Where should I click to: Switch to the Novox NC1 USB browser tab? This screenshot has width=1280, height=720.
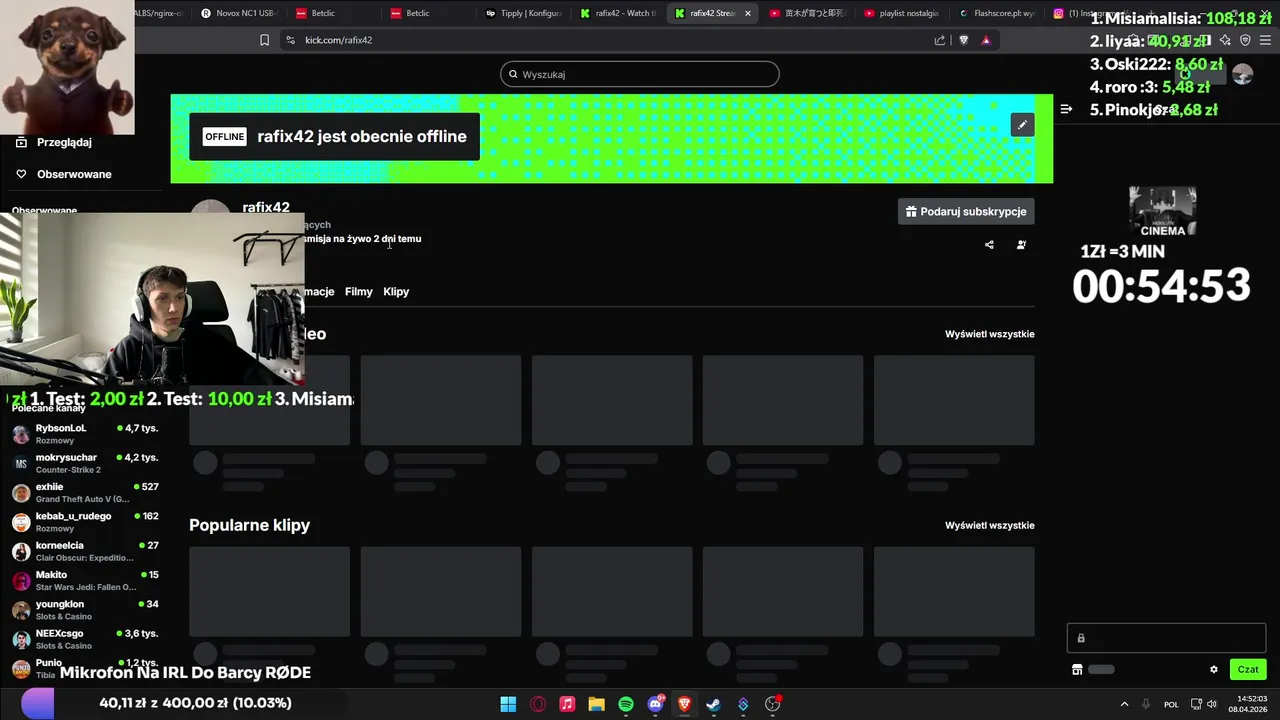[x=238, y=13]
